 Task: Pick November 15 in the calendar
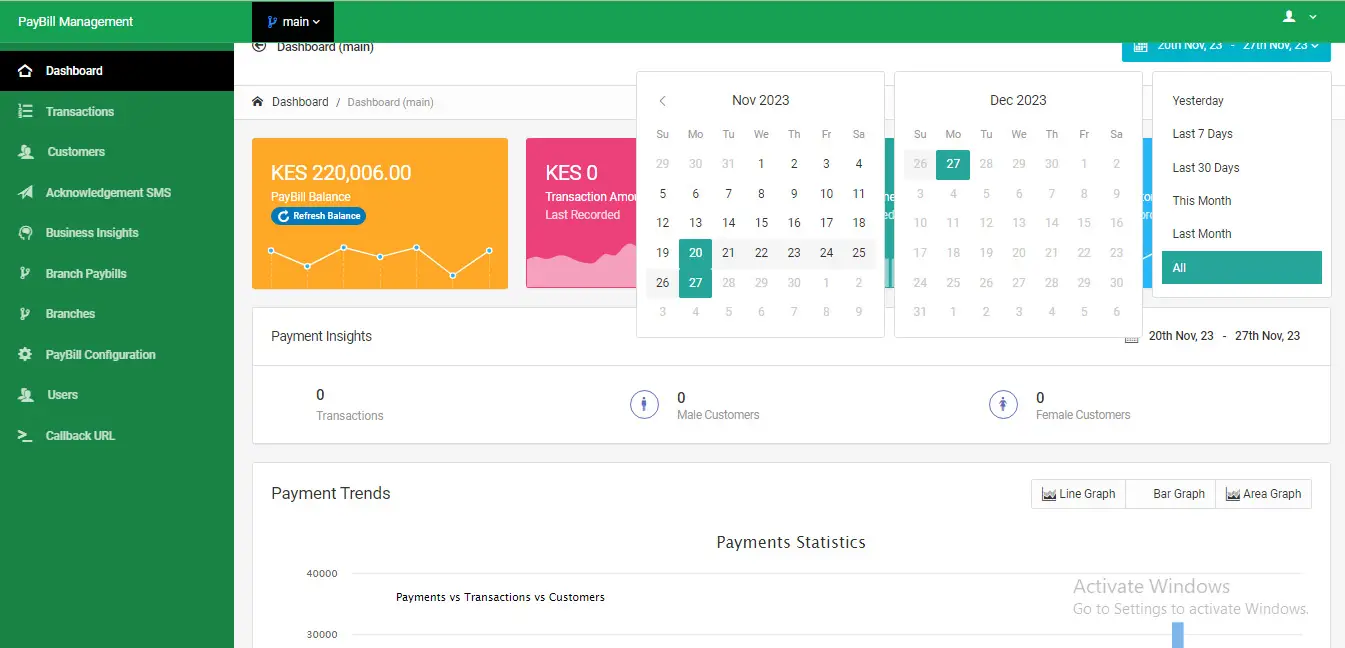pyautogui.click(x=761, y=223)
